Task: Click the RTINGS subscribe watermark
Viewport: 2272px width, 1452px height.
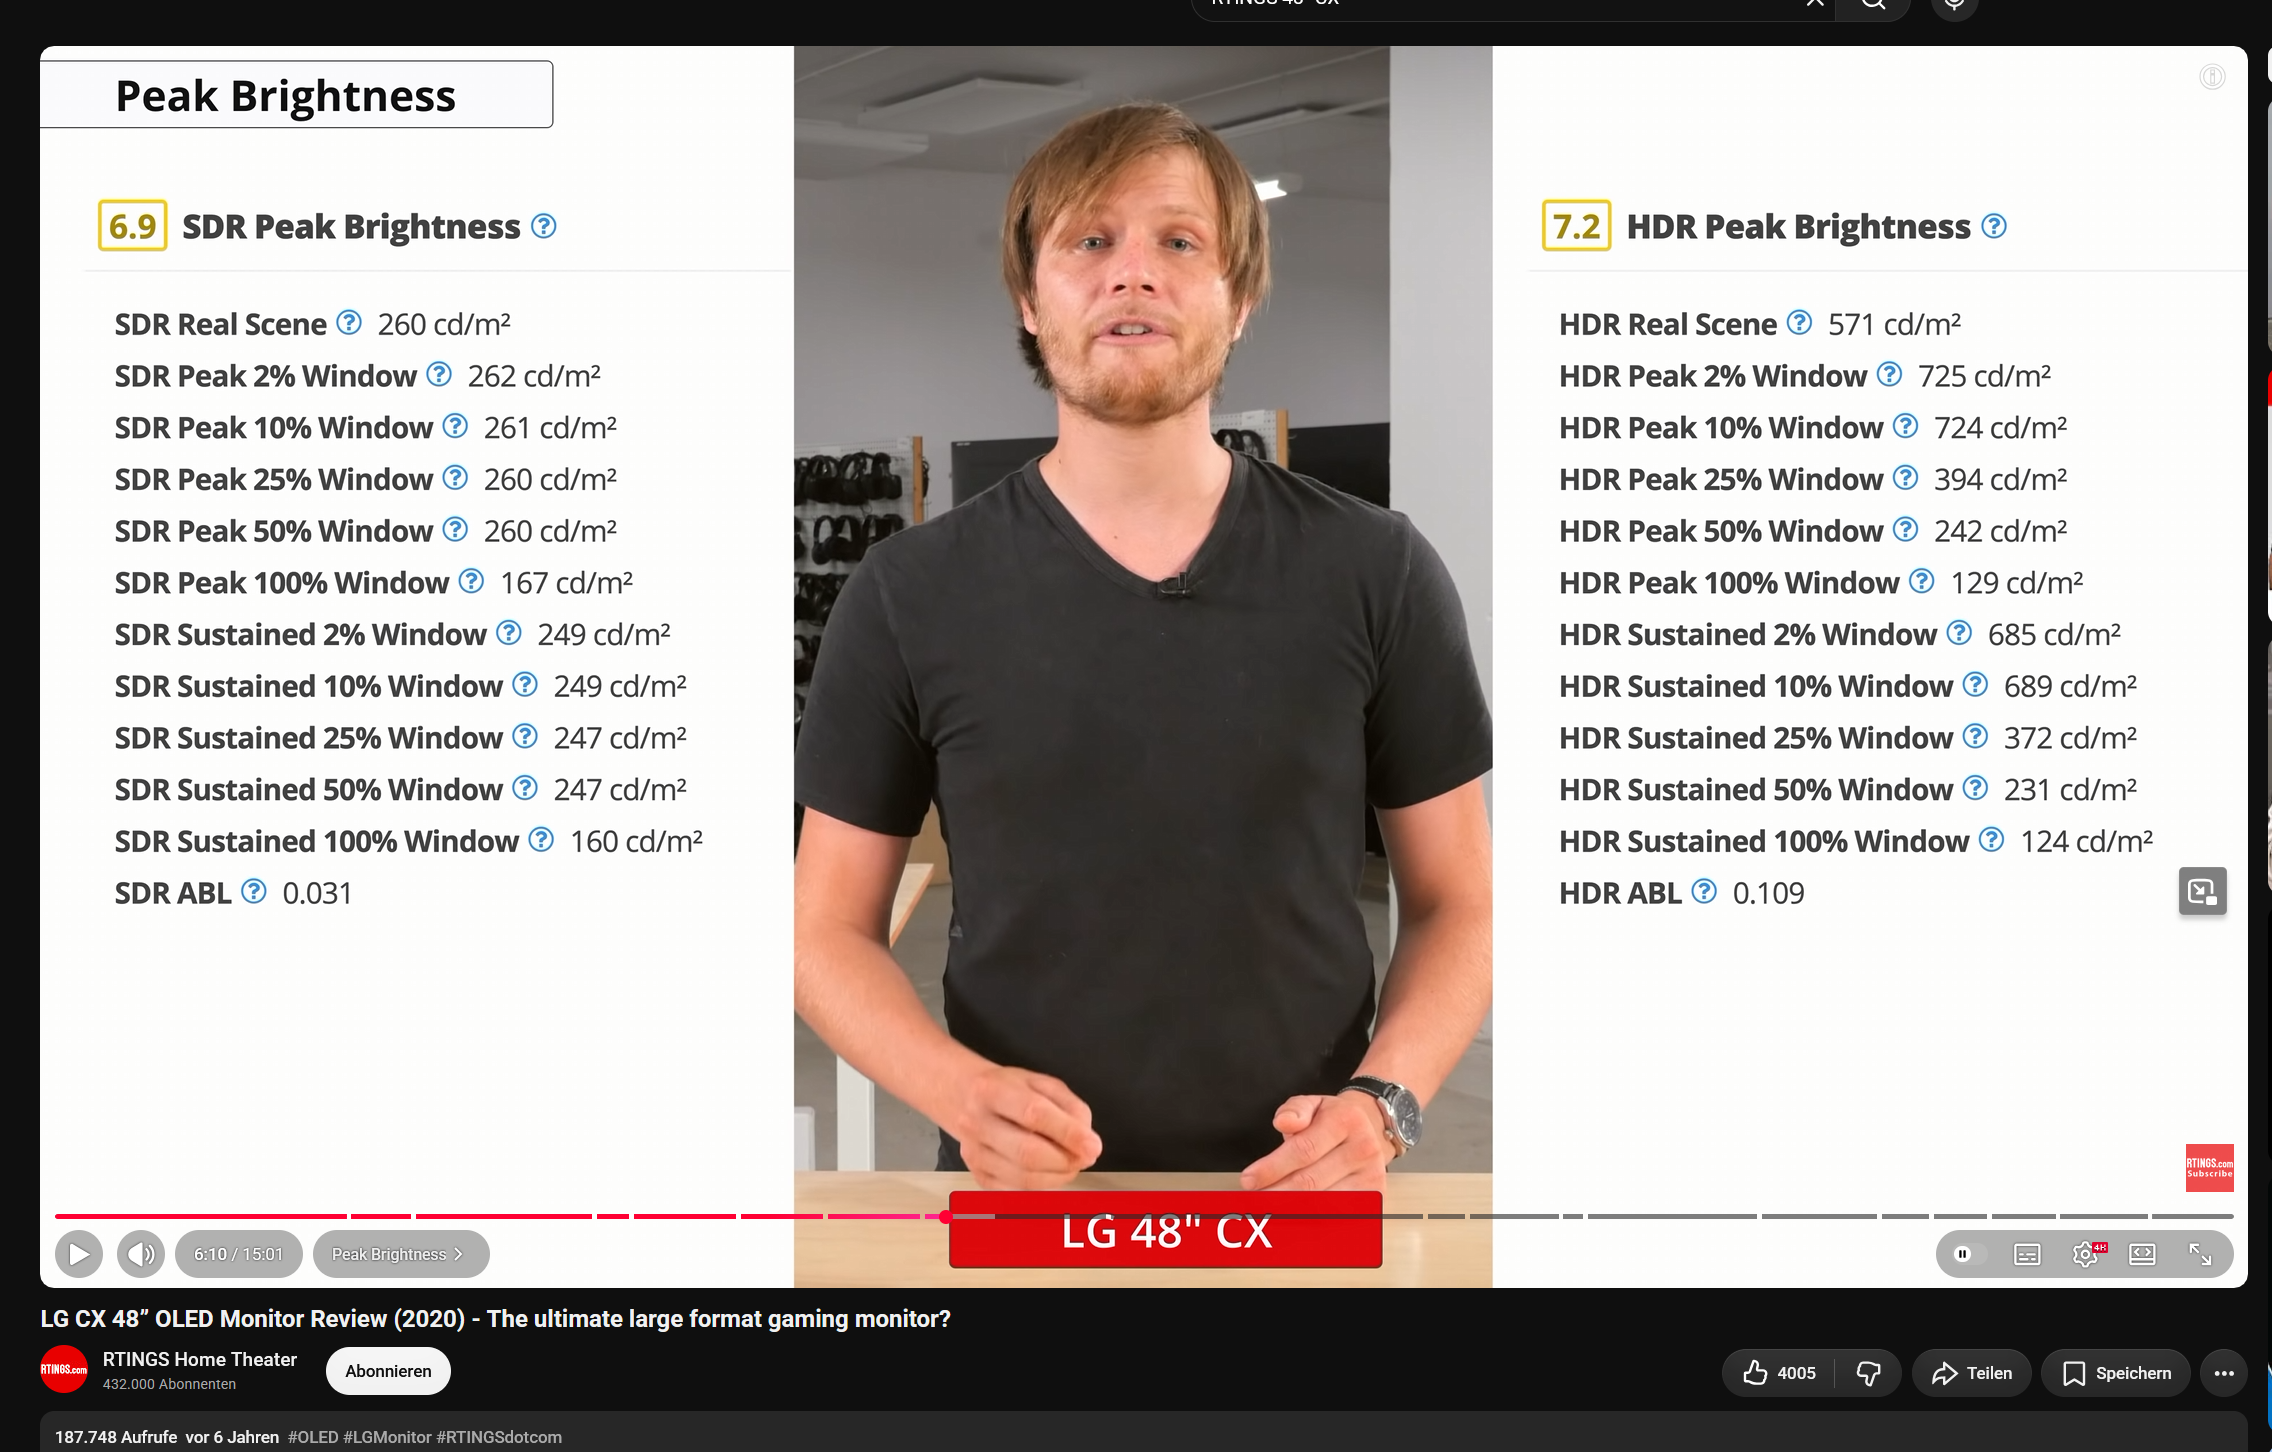Action: [2209, 1168]
